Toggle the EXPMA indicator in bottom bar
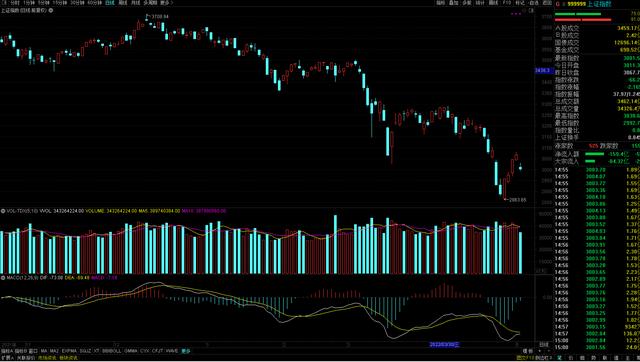The width and height of the screenshot is (640, 362). pos(69,351)
